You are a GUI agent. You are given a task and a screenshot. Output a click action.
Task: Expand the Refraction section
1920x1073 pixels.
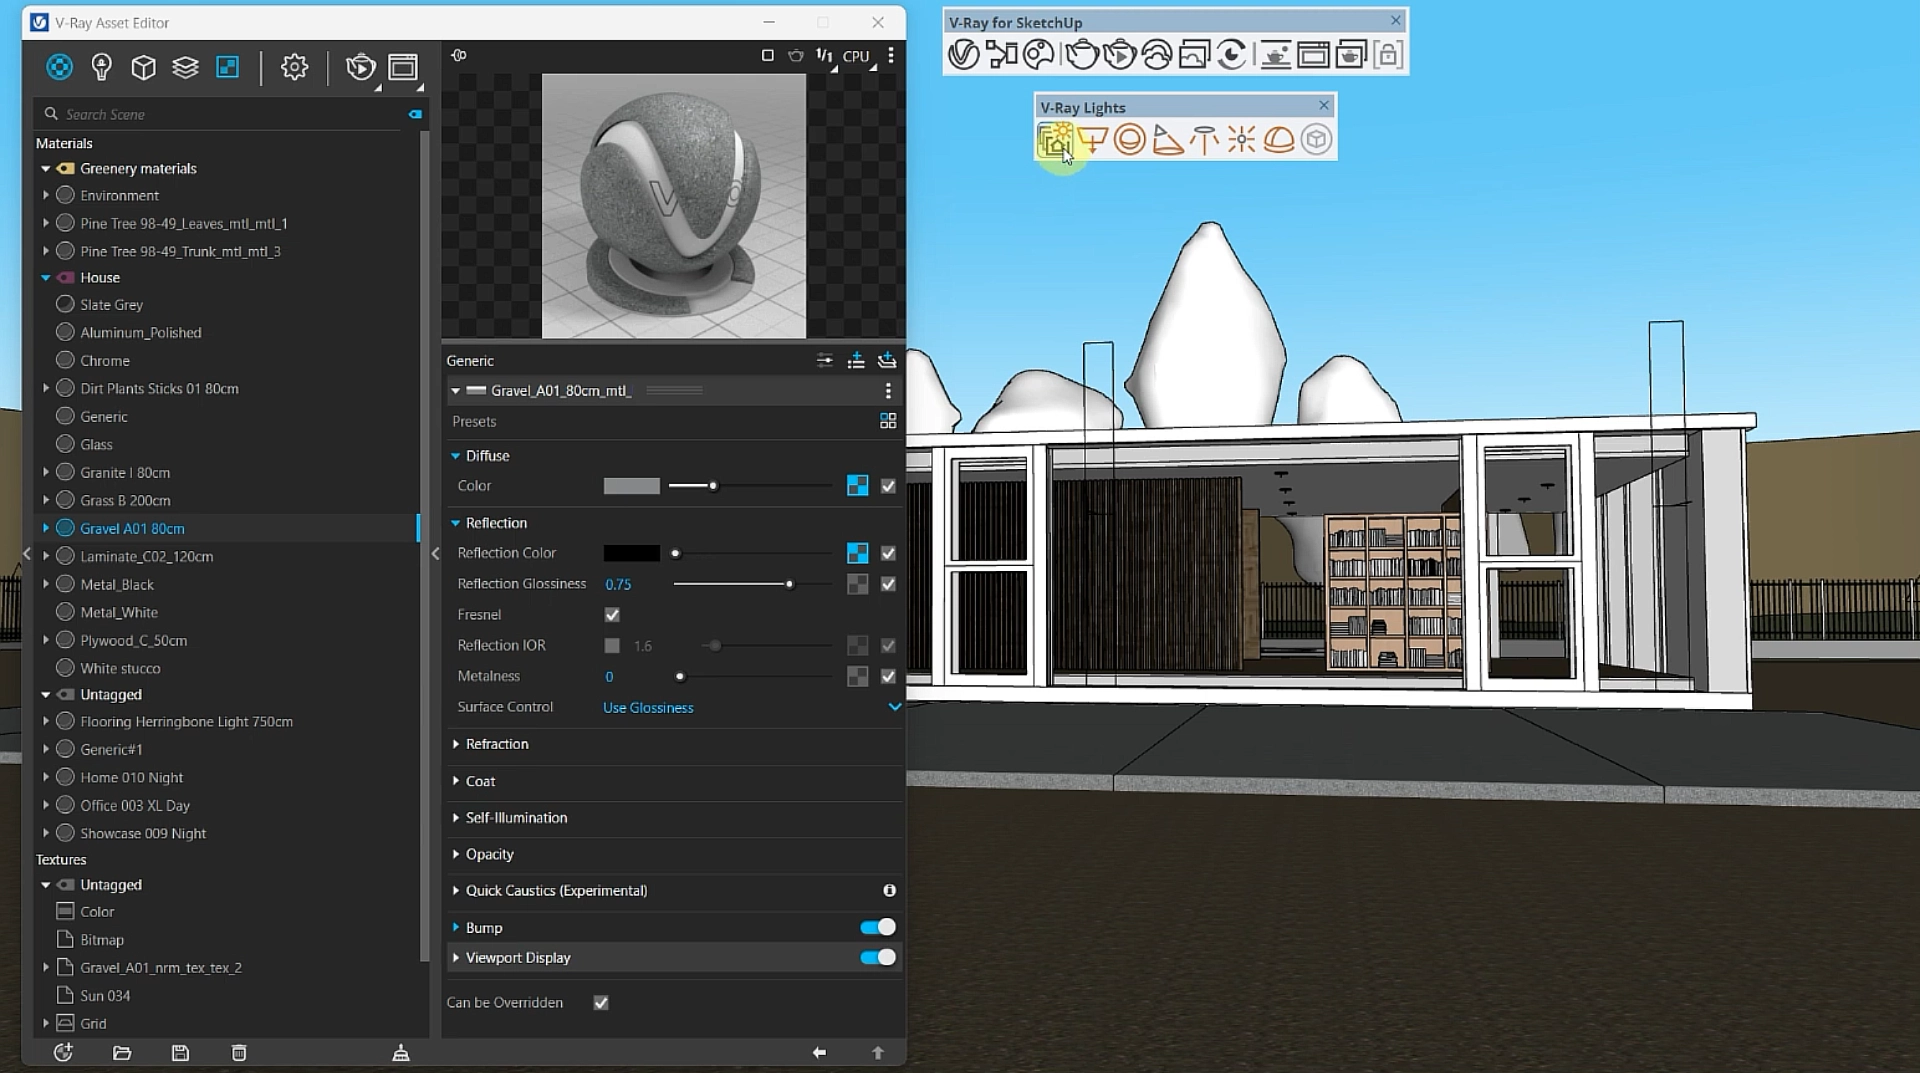click(x=496, y=744)
